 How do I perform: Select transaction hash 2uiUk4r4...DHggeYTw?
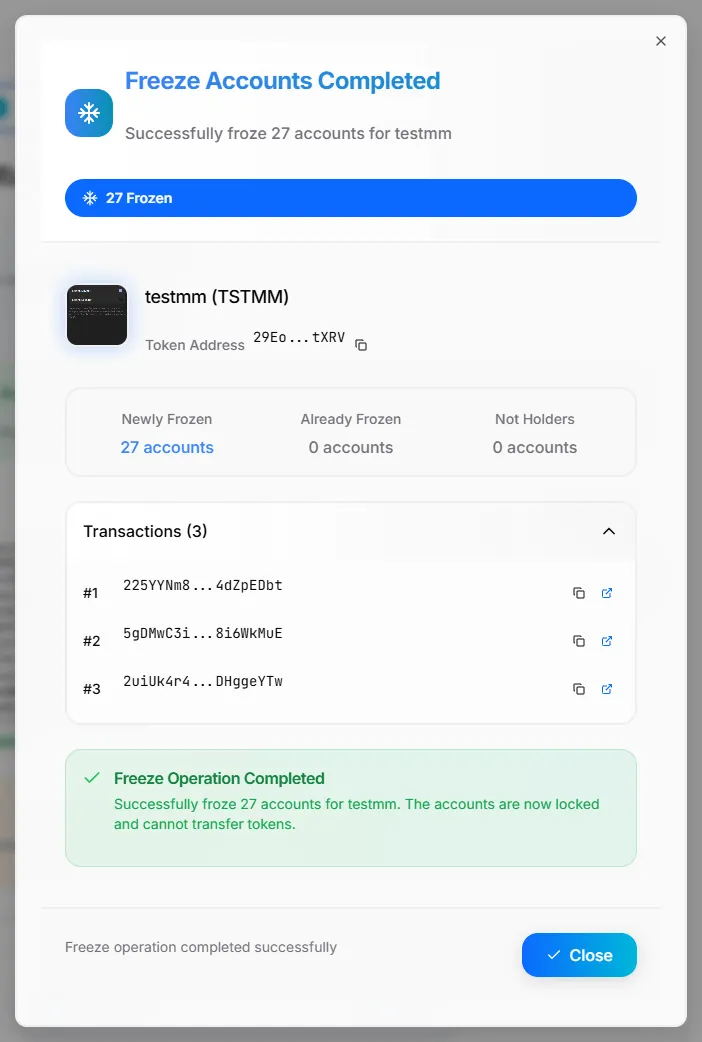(203, 681)
